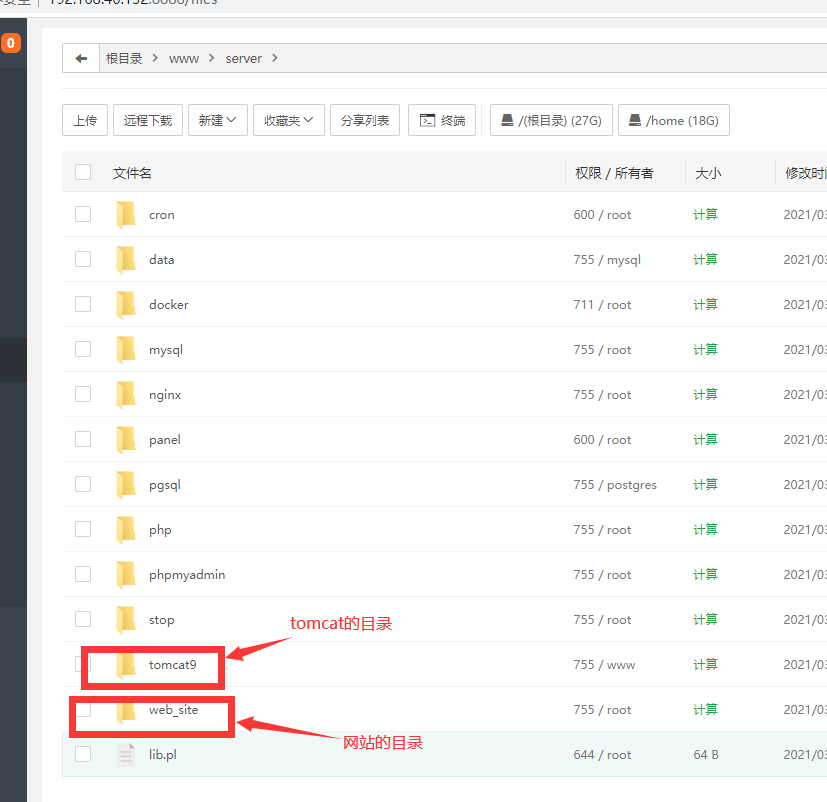Image resolution: width=827 pixels, height=802 pixels.
Task: Open the mysql folder icon
Action: tap(124, 348)
